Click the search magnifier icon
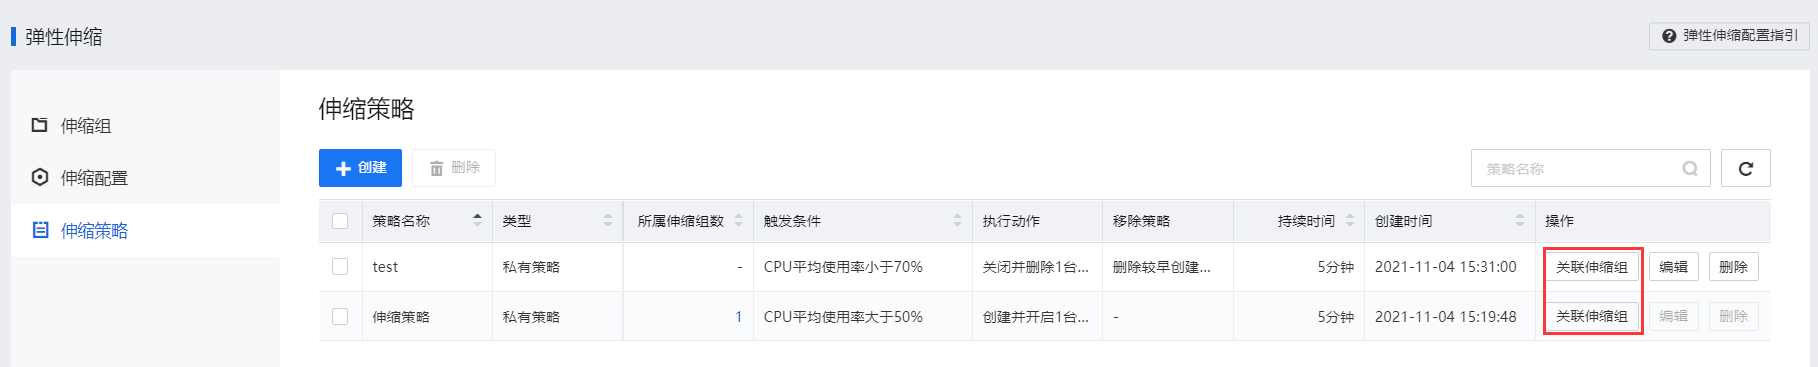Image resolution: width=1818 pixels, height=367 pixels. click(x=1690, y=168)
